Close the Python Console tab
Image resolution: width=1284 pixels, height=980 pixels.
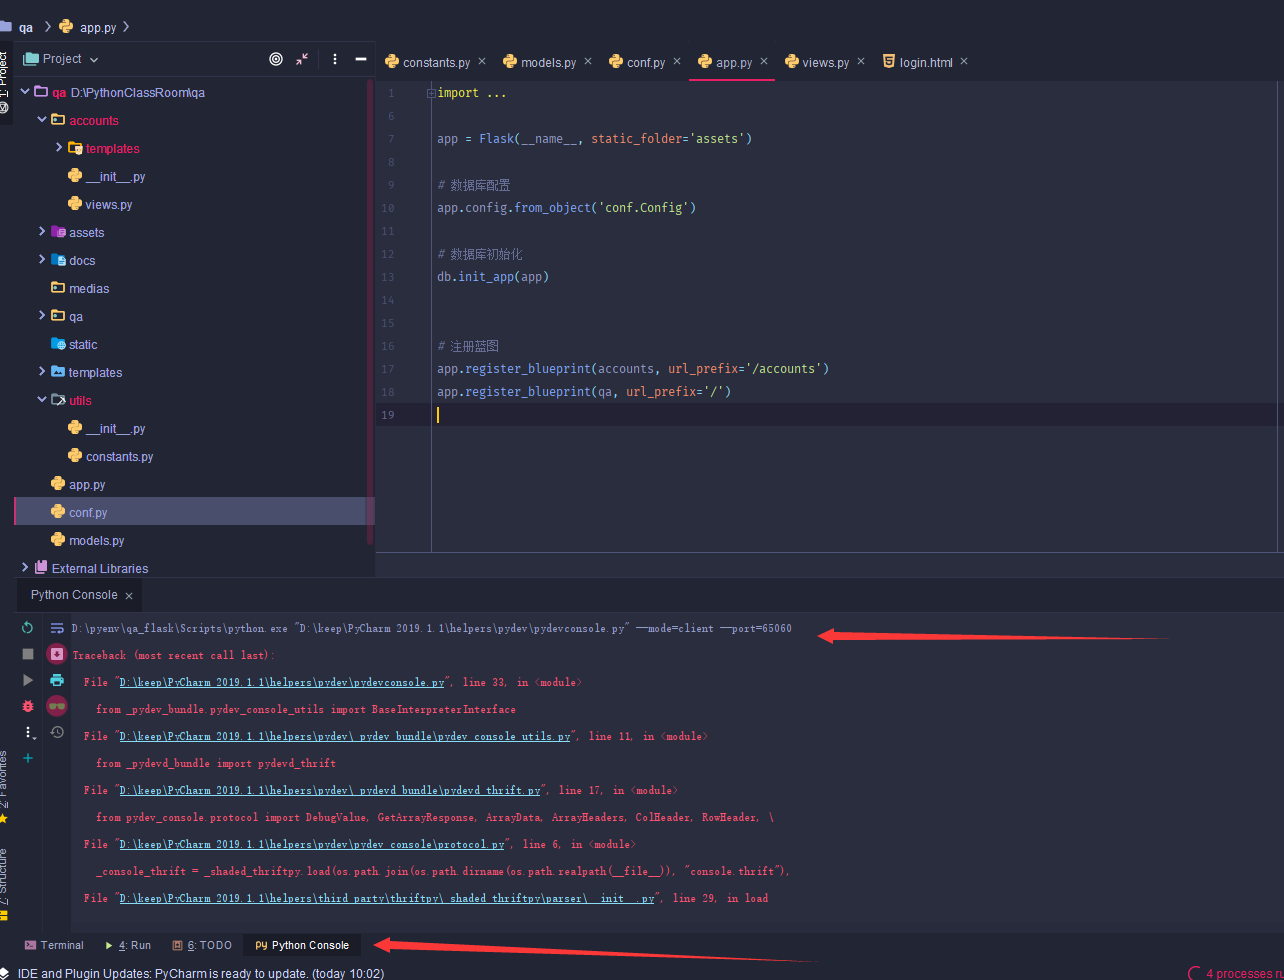tap(131, 594)
